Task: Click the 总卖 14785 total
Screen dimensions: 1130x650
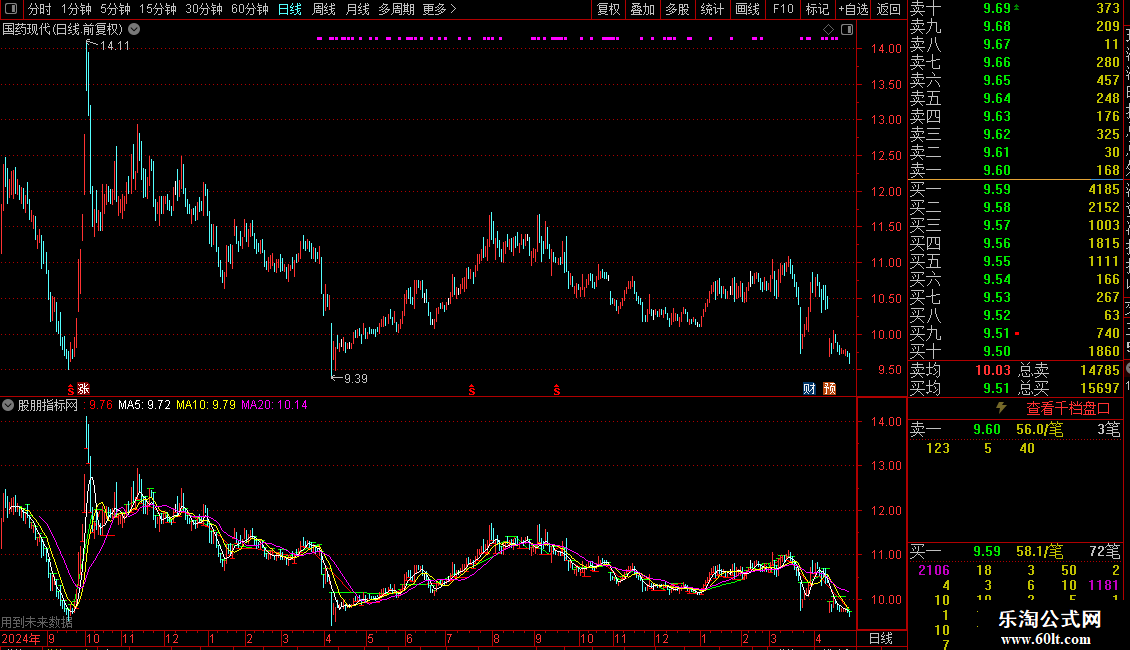Action: point(1100,370)
